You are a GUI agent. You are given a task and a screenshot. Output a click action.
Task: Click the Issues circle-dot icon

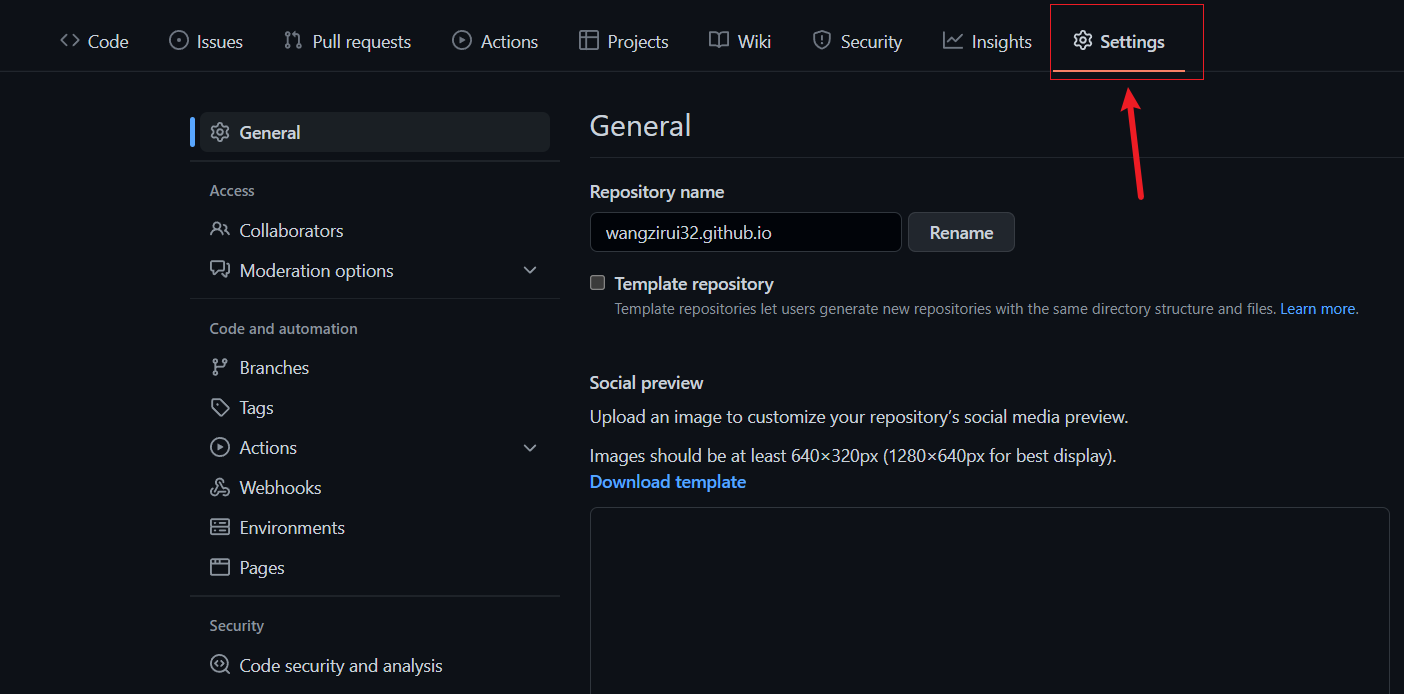coord(179,41)
